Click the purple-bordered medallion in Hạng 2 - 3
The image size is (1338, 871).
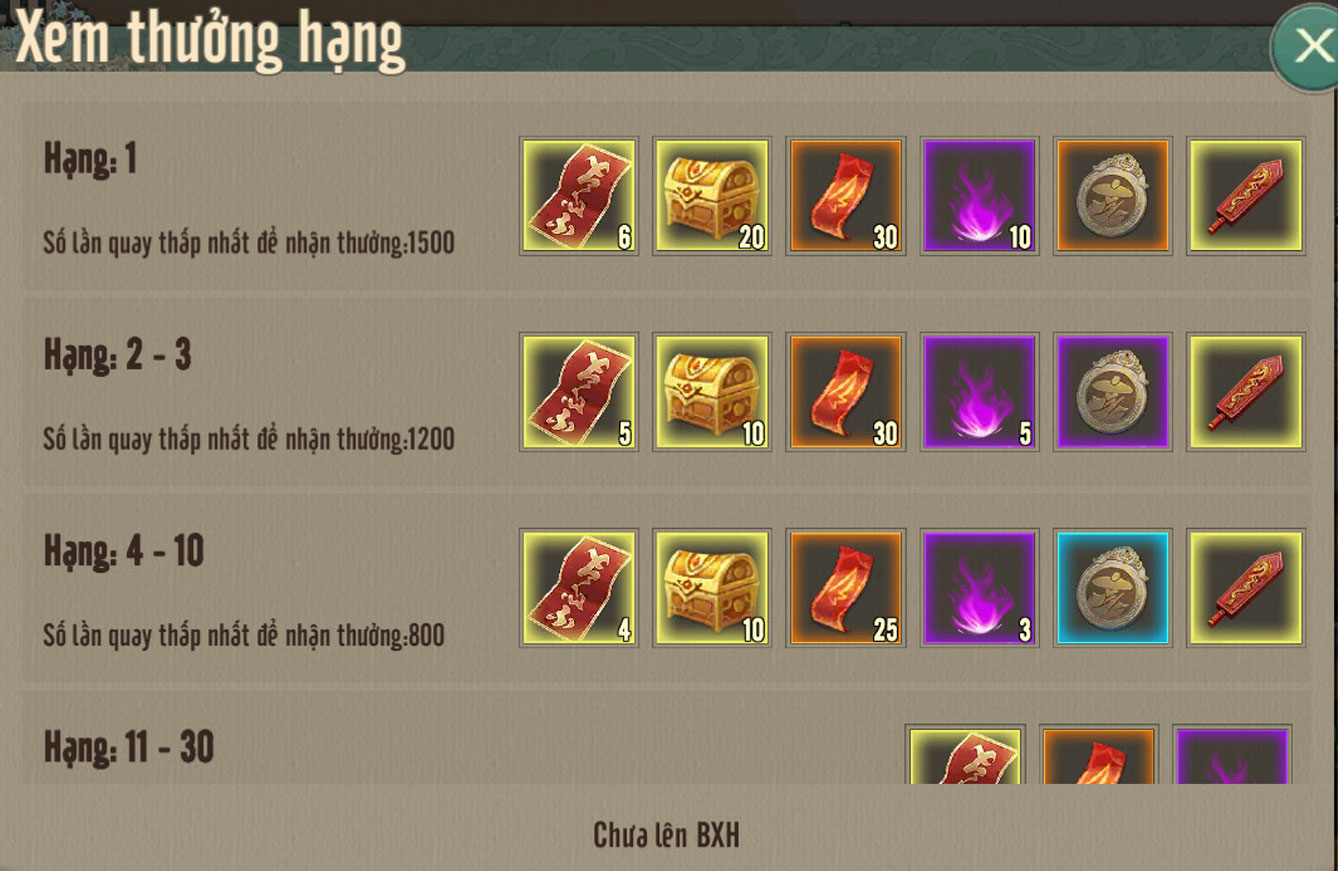click(1113, 392)
